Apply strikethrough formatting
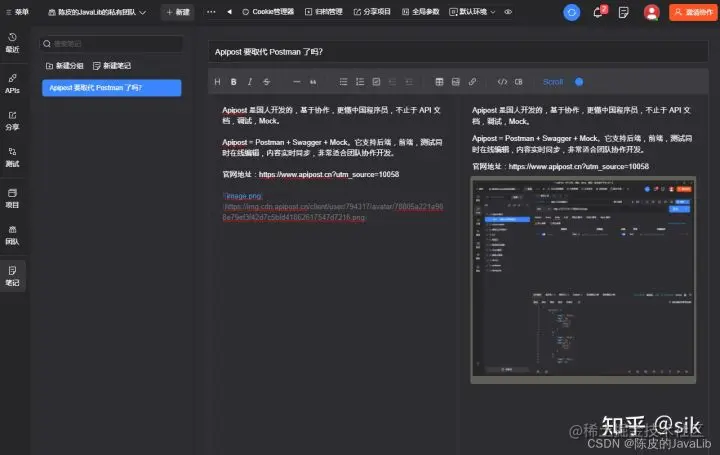The image size is (720, 455). point(266,82)
